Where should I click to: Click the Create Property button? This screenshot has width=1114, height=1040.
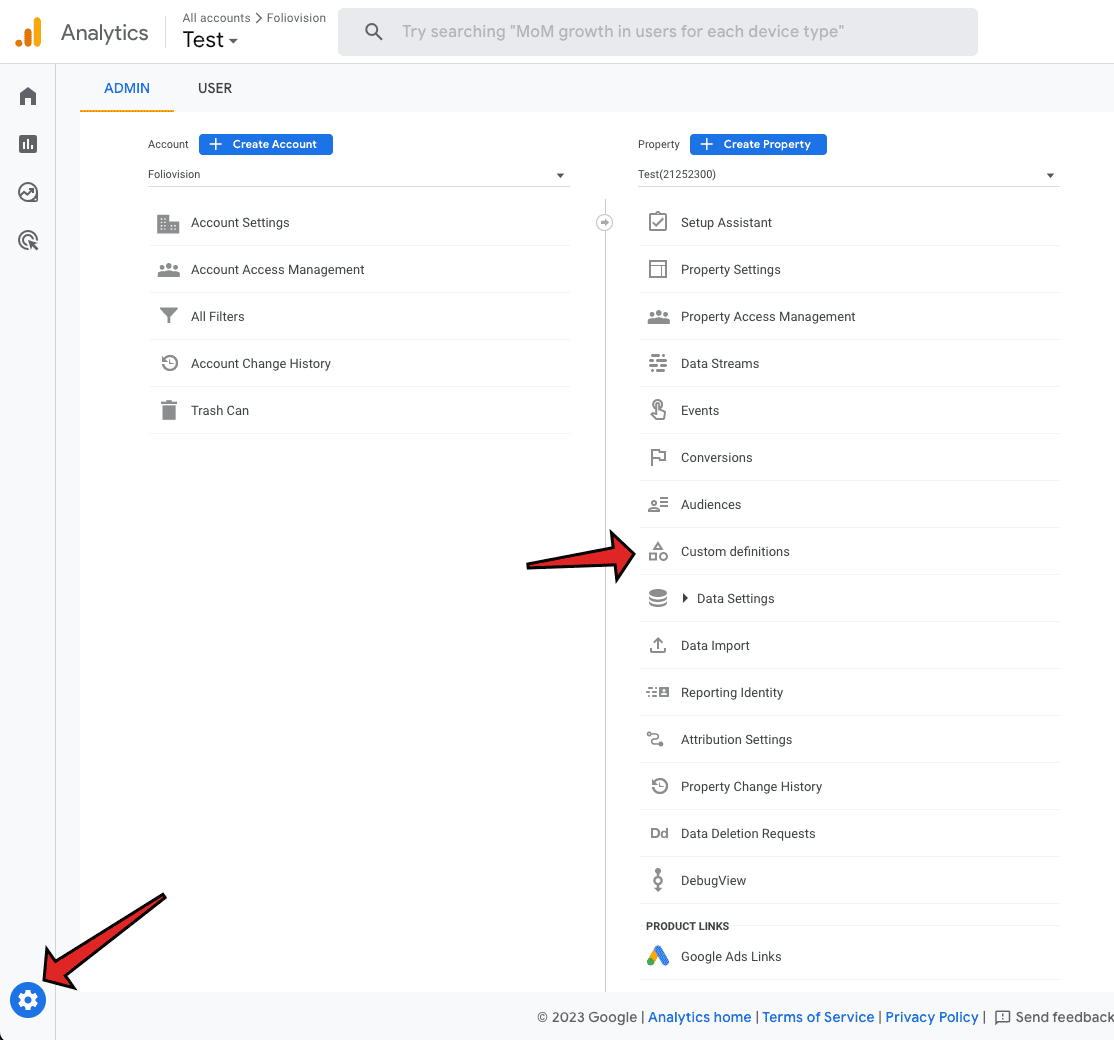(x=758, y=144)
